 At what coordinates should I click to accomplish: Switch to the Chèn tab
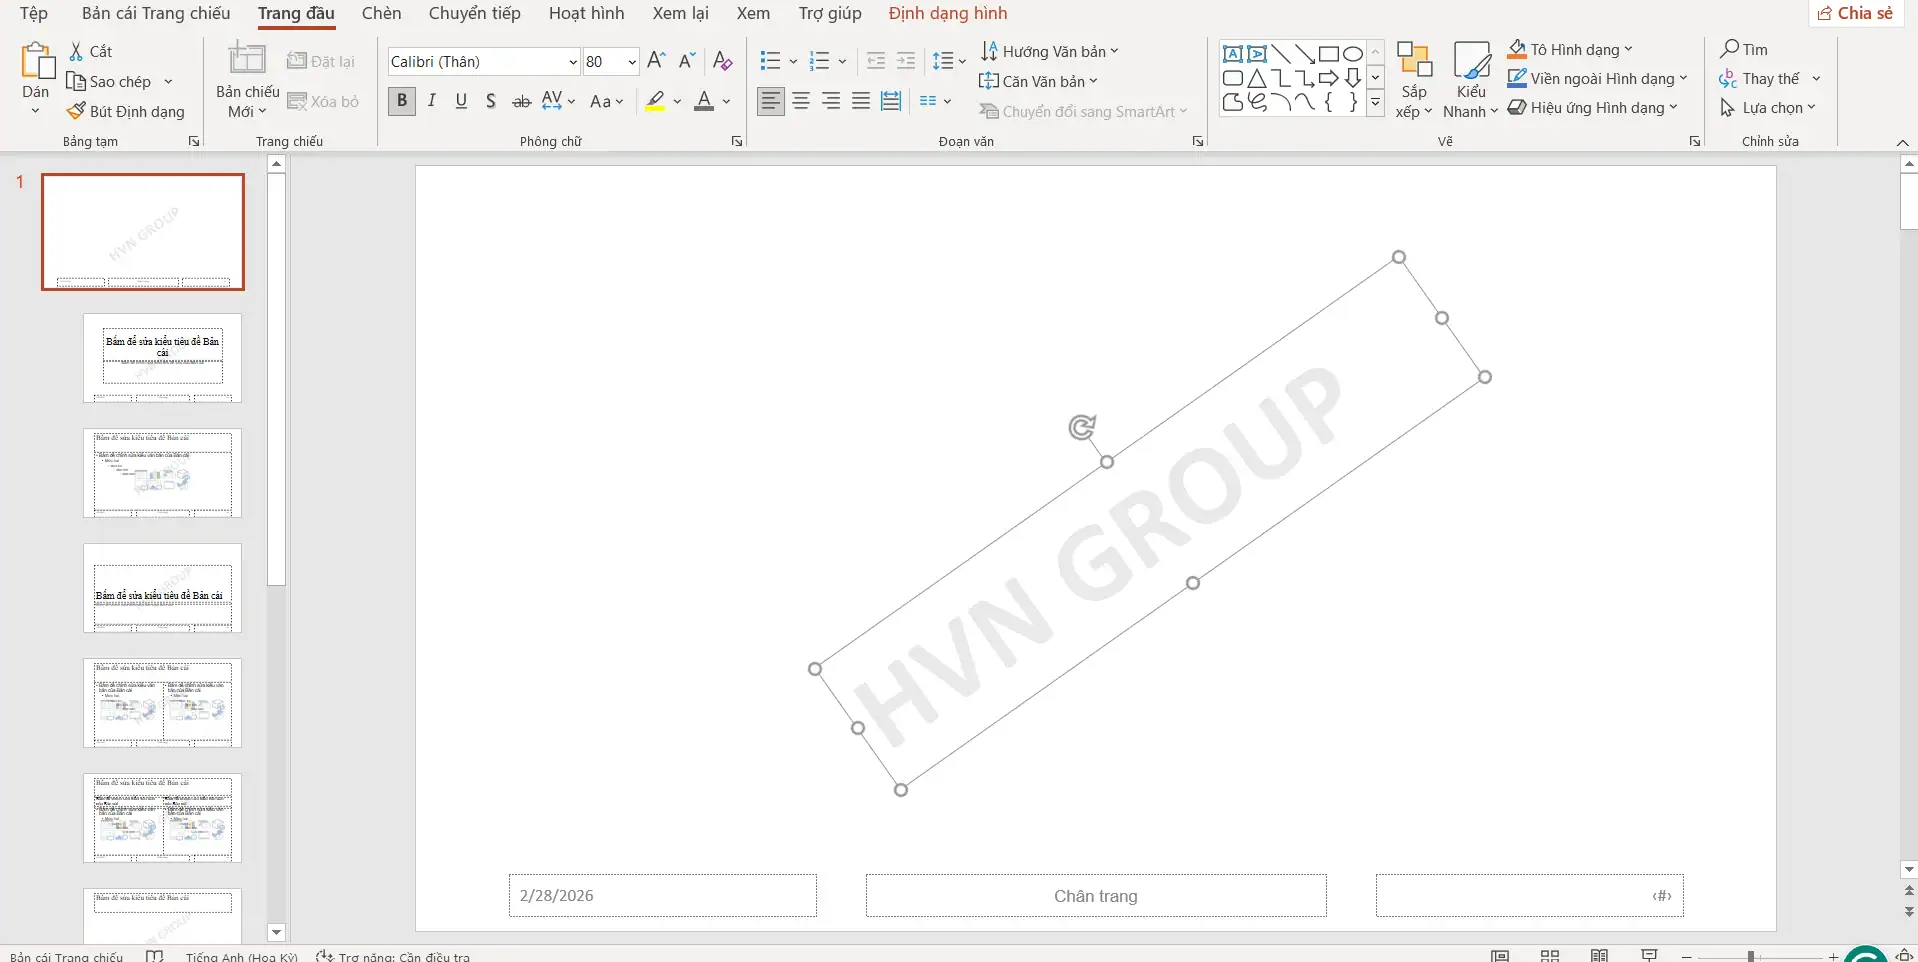pos(380,13)
